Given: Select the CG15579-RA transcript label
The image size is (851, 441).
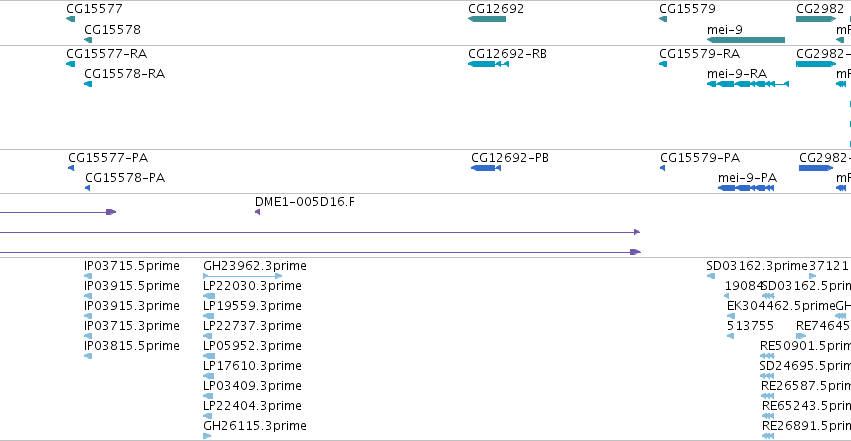Looking at the screenshot, I should point(700,54).
